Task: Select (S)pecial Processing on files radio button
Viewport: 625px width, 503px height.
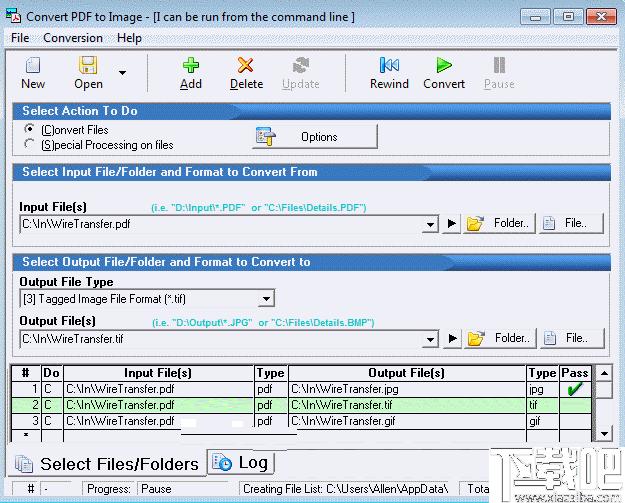Action: 29,144
